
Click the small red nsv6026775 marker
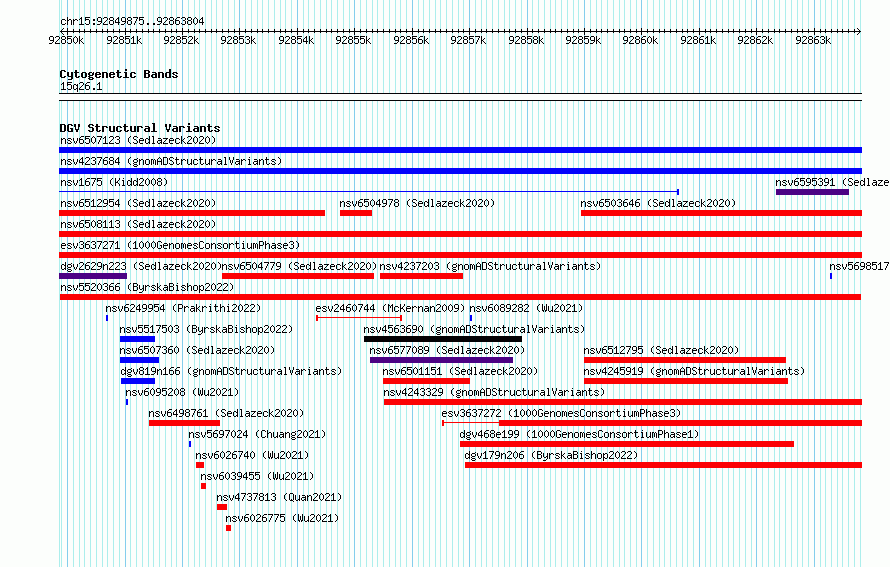(228, 528)
